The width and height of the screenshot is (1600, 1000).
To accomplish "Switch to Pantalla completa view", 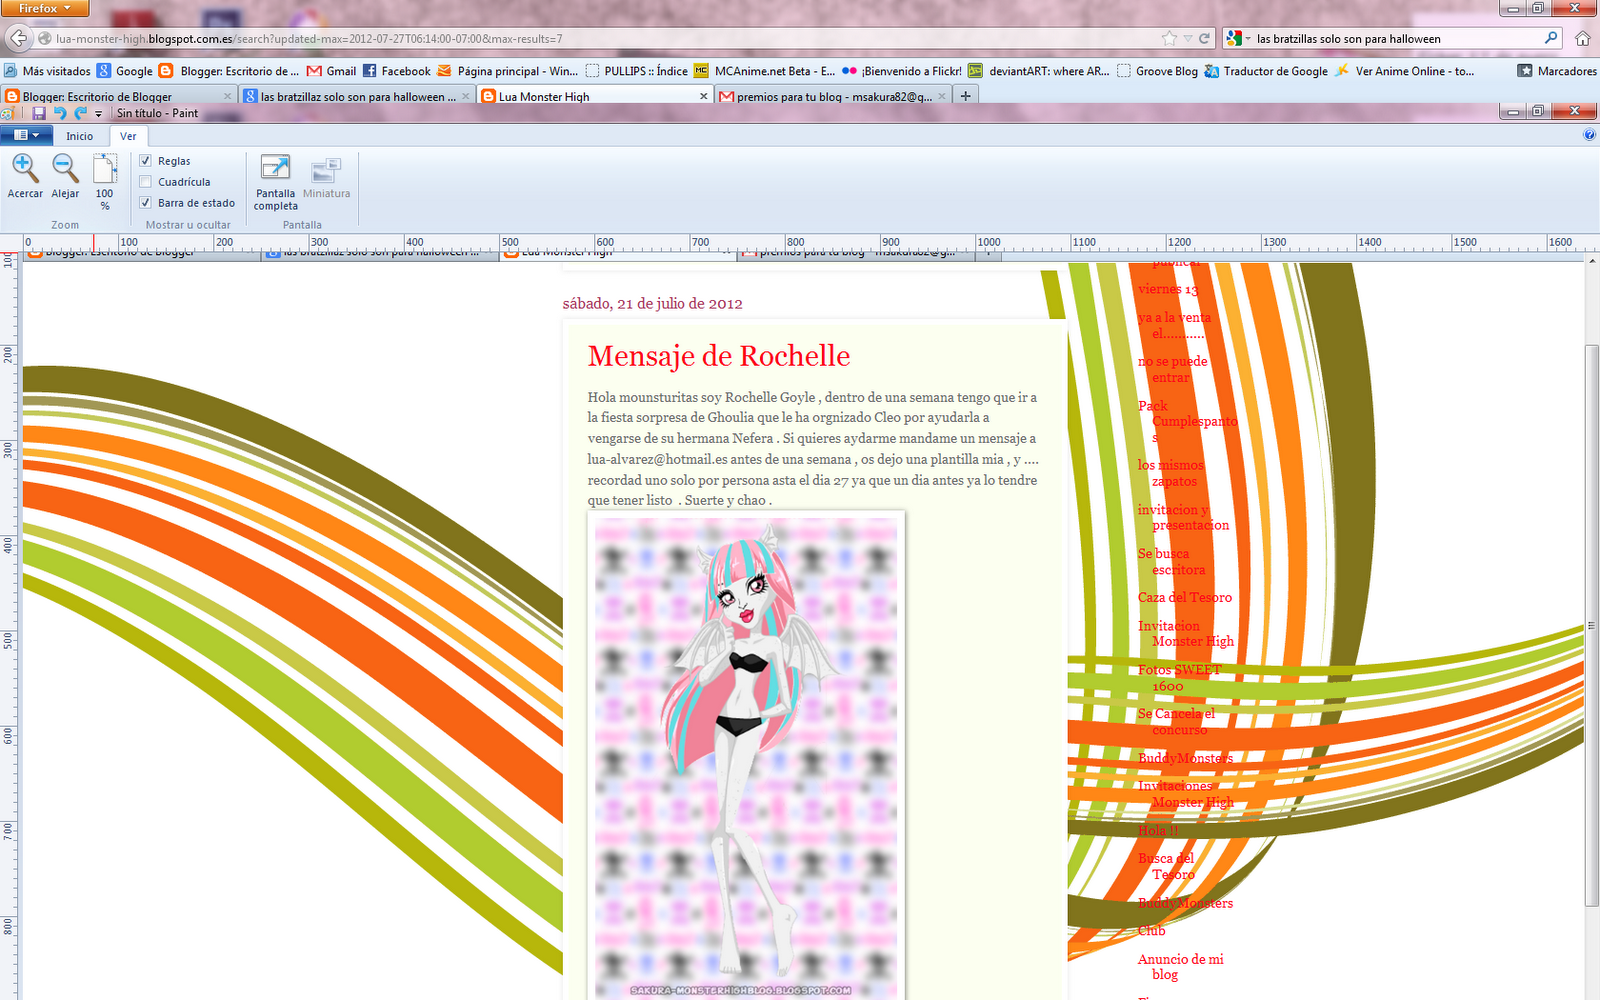I will click(275, 182).
